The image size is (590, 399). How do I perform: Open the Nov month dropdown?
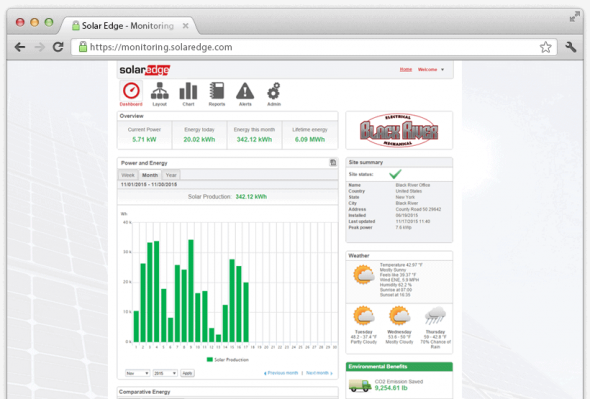coord(137,373)
